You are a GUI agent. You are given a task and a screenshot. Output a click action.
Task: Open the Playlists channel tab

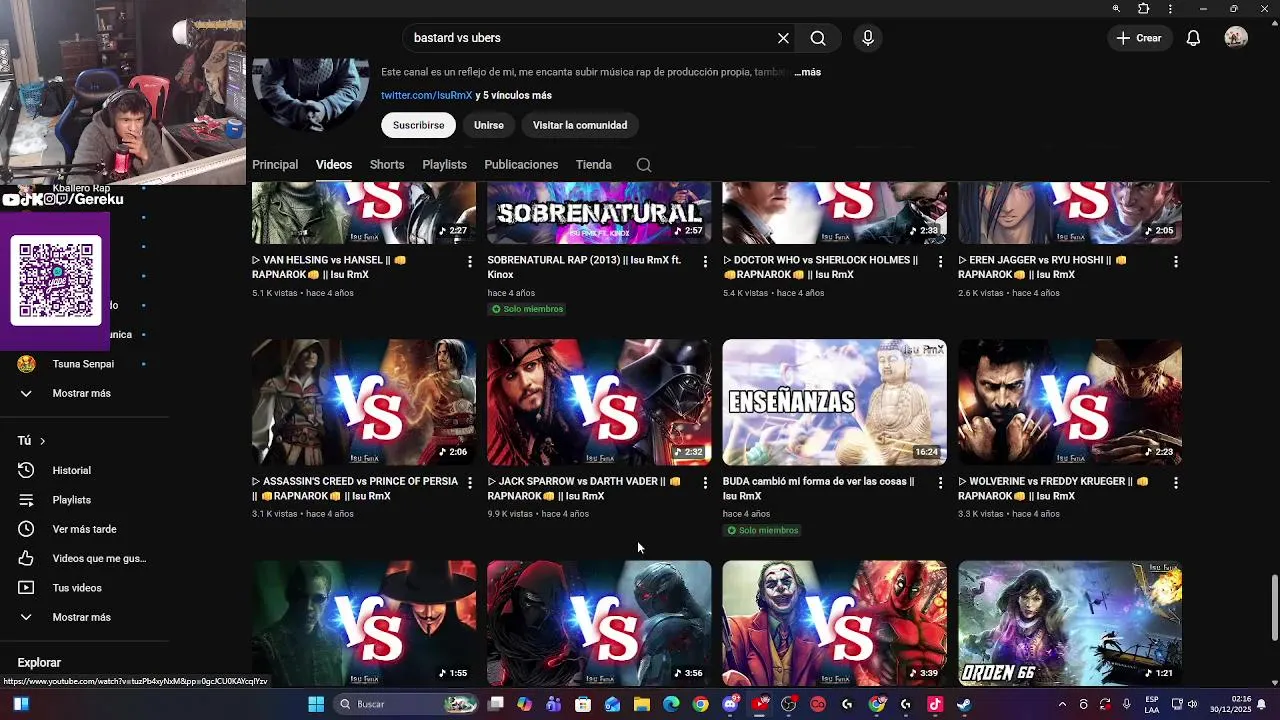click(444, 164)
